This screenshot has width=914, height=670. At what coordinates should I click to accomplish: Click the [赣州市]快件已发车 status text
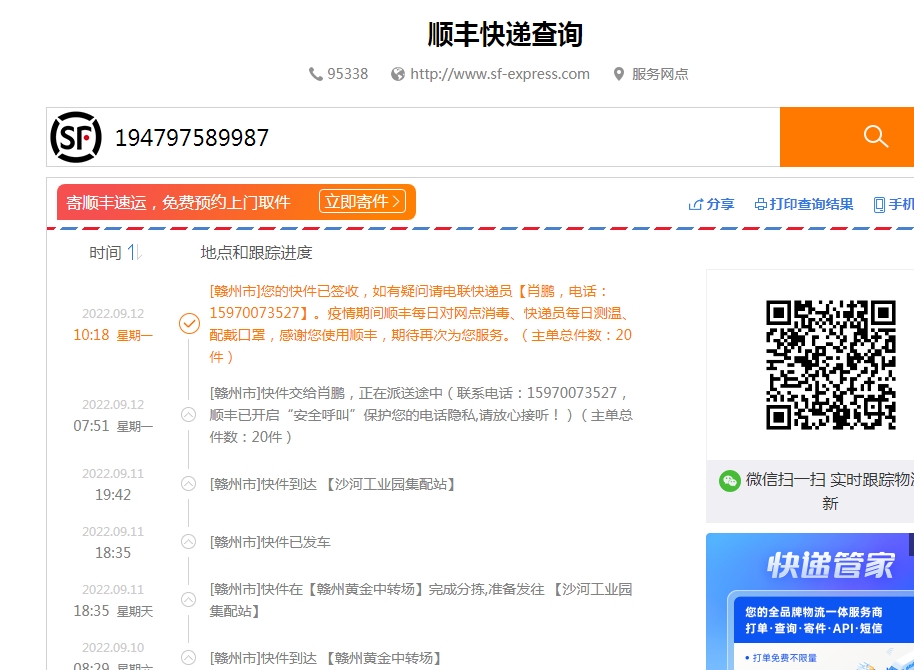tap(270, 542)
